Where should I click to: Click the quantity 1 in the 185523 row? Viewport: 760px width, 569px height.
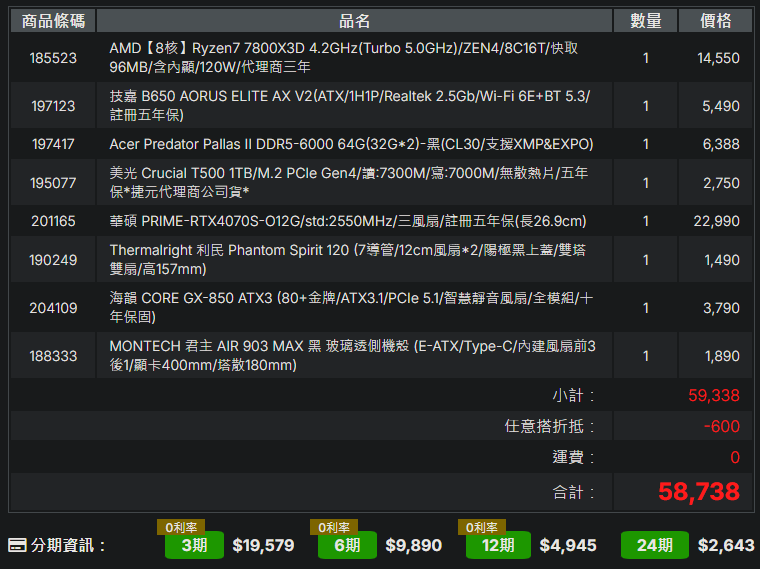tap(646, 58)
